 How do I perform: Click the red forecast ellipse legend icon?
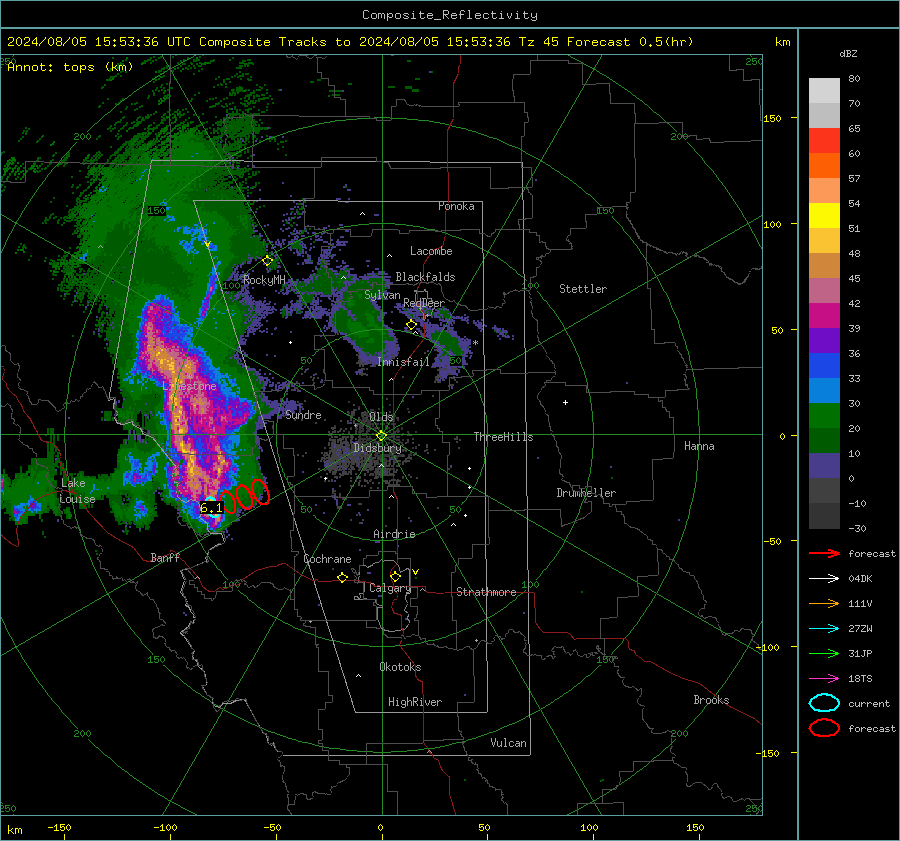(x=824, y=728)
